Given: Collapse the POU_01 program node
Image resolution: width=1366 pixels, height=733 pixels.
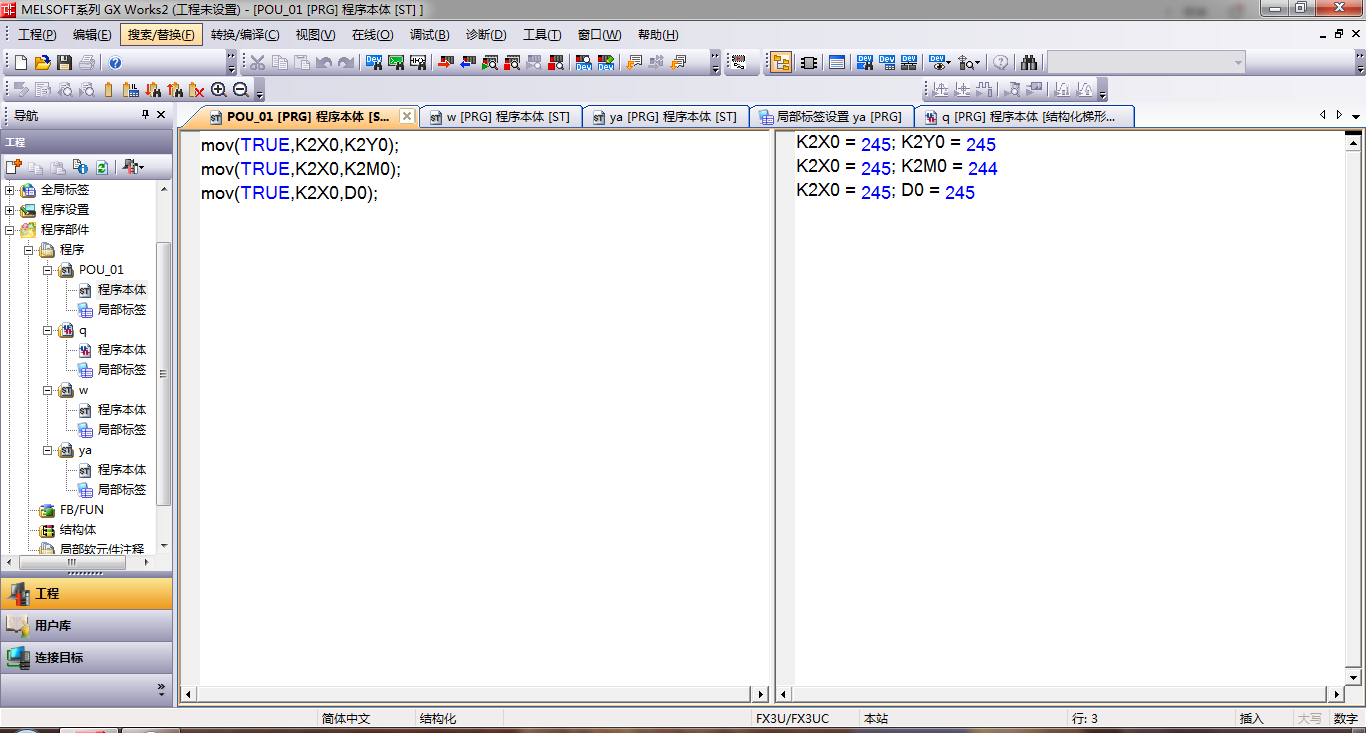Looking at the screenshot, I should (x=47, y=270).
